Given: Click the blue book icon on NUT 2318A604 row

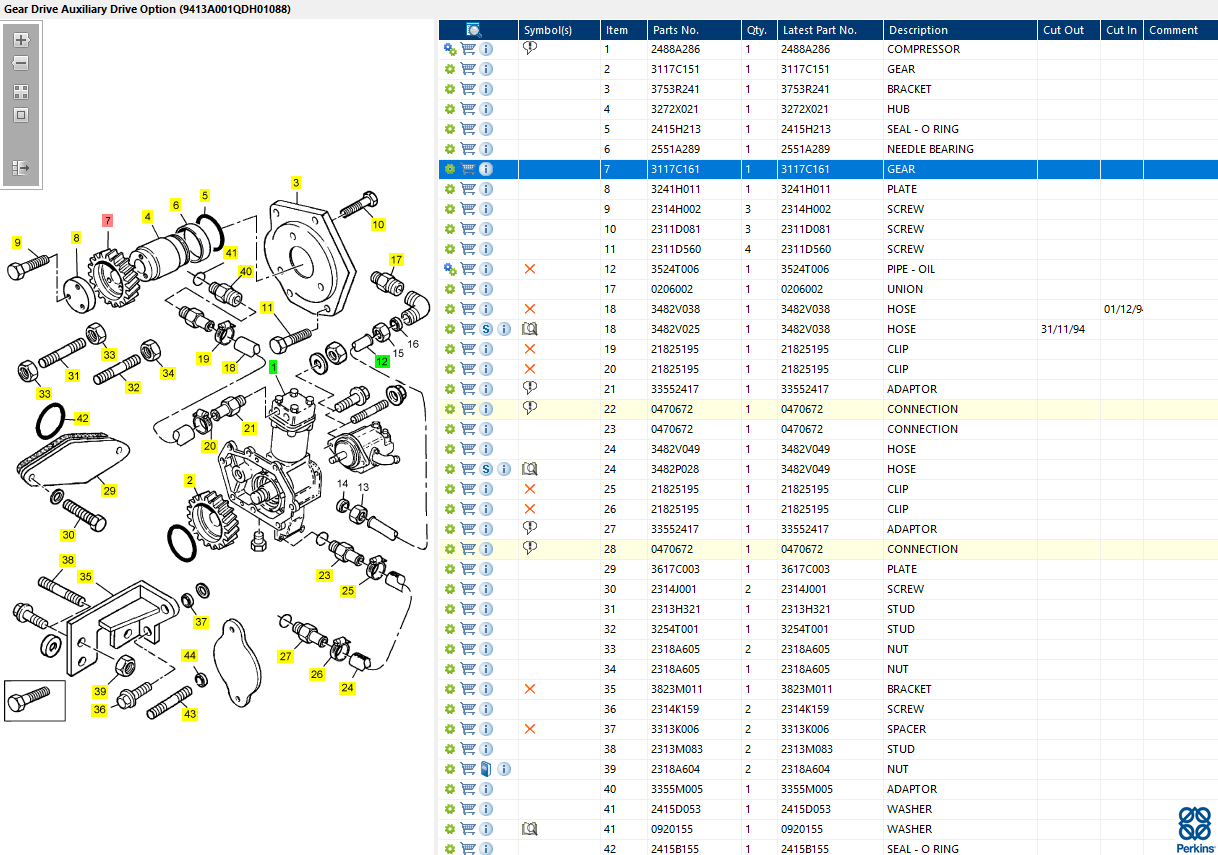Looking at the screenshot, I should [x=486, y=769].
